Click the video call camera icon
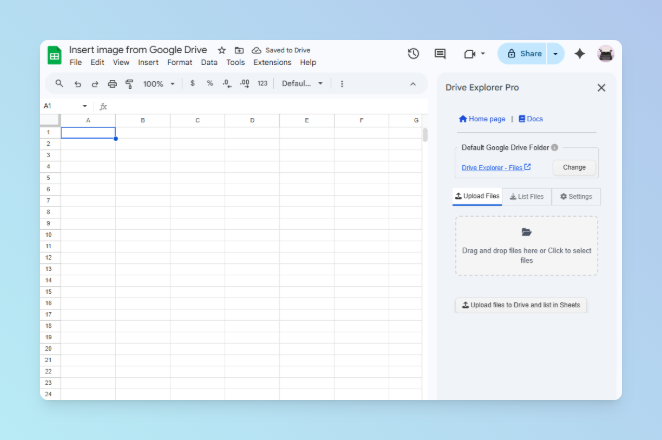 (469, 54)
